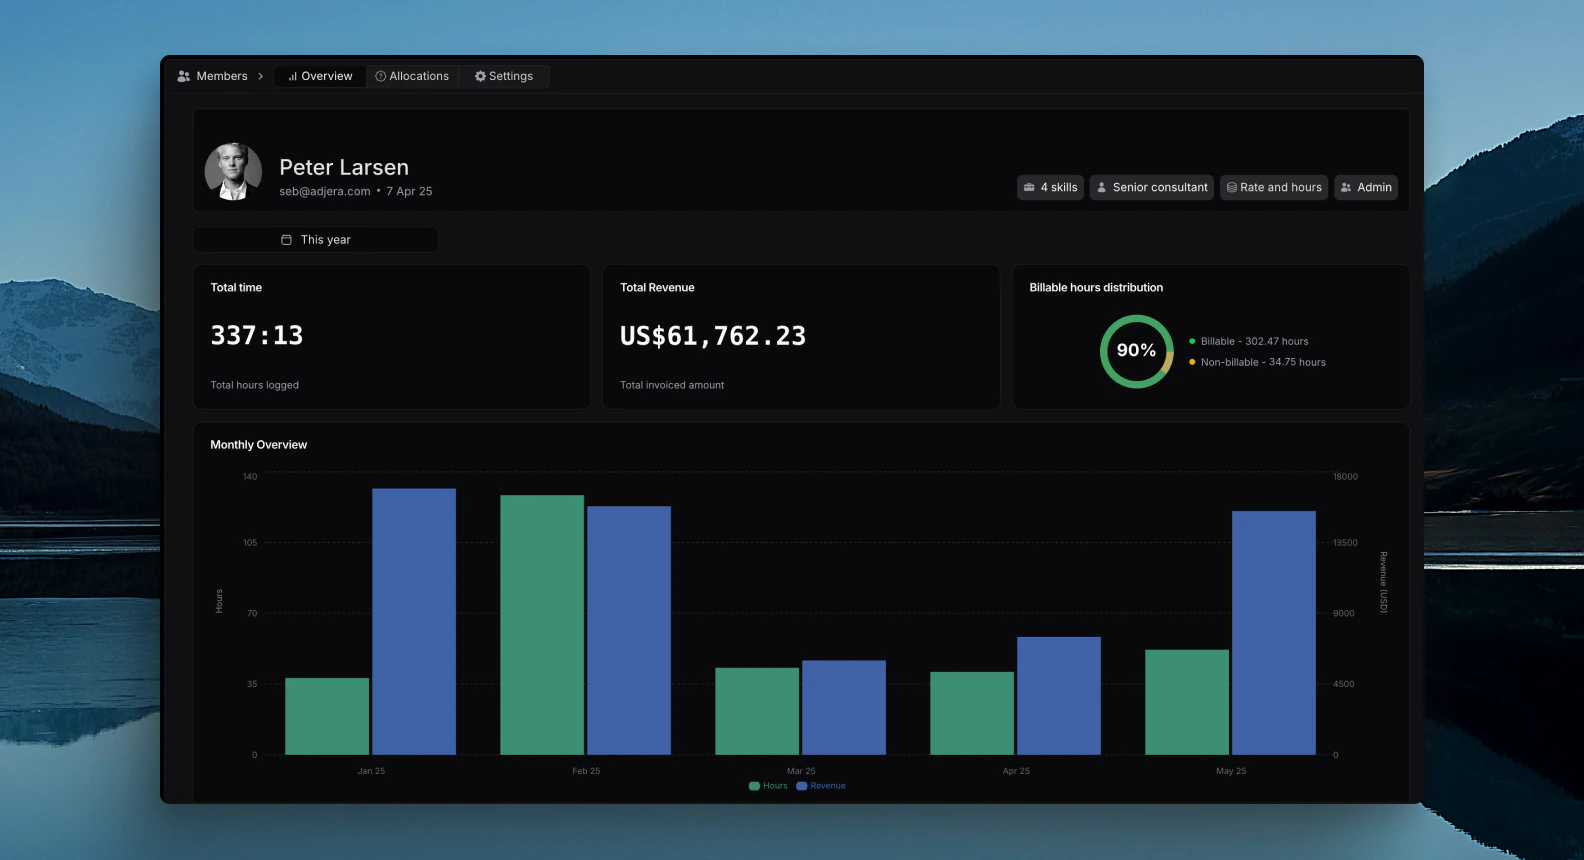Click the Billable - 302.47 hours legend entry
Viewport: 1584px width, 860px height.
tap(1248, 341)
